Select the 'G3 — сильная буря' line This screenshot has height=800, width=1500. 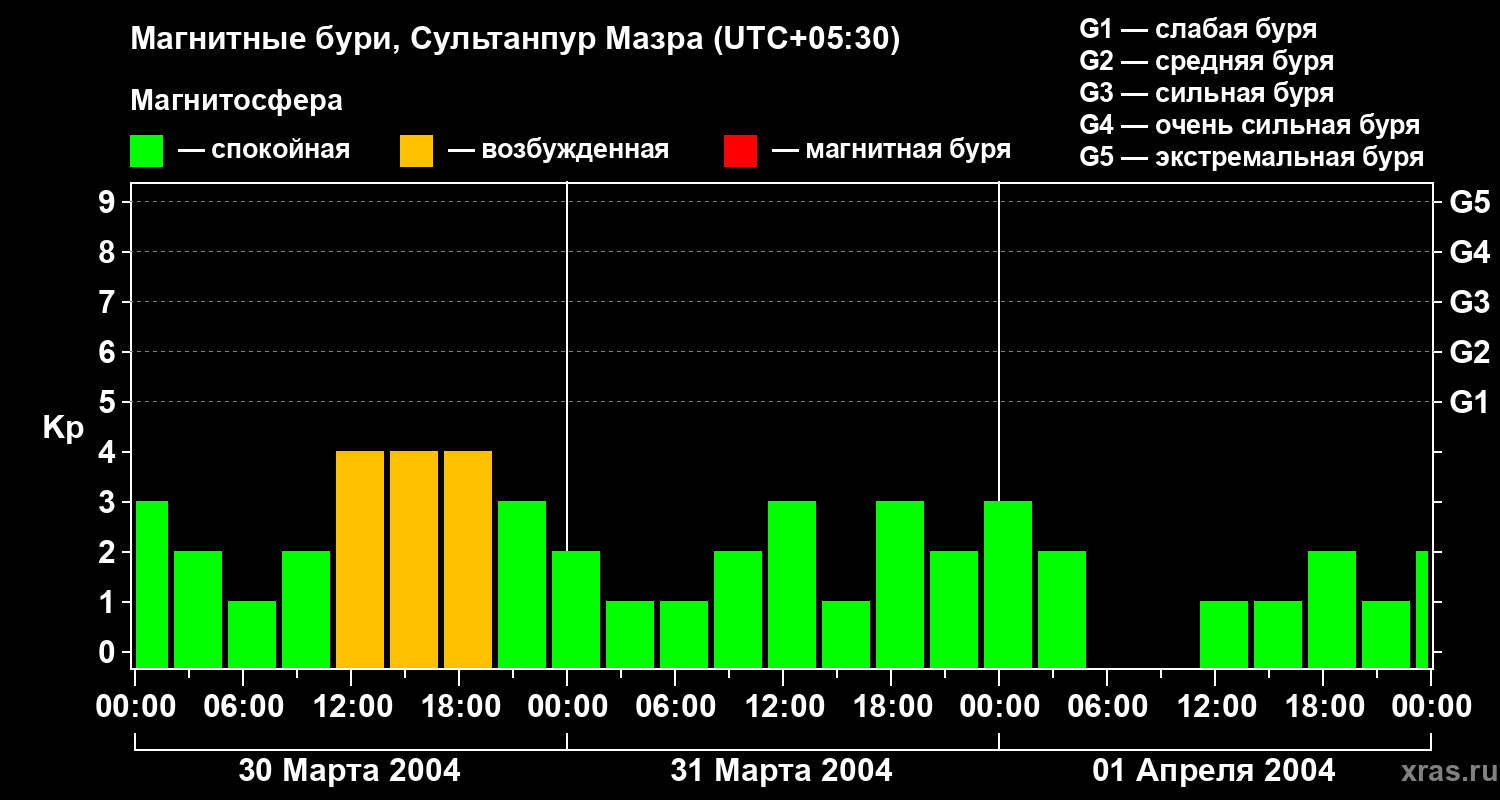tap(1207, 93)
